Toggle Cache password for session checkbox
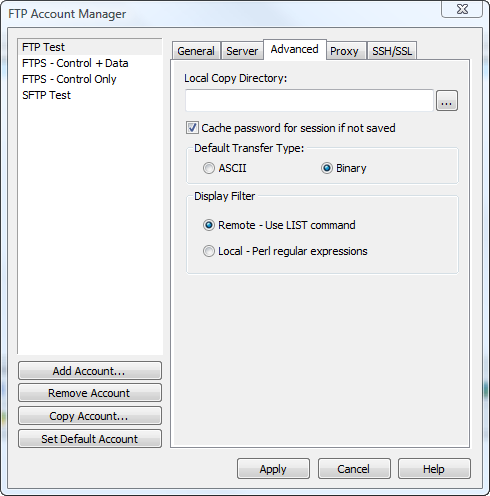Viewport: 490px width, 496px height. 192,128
